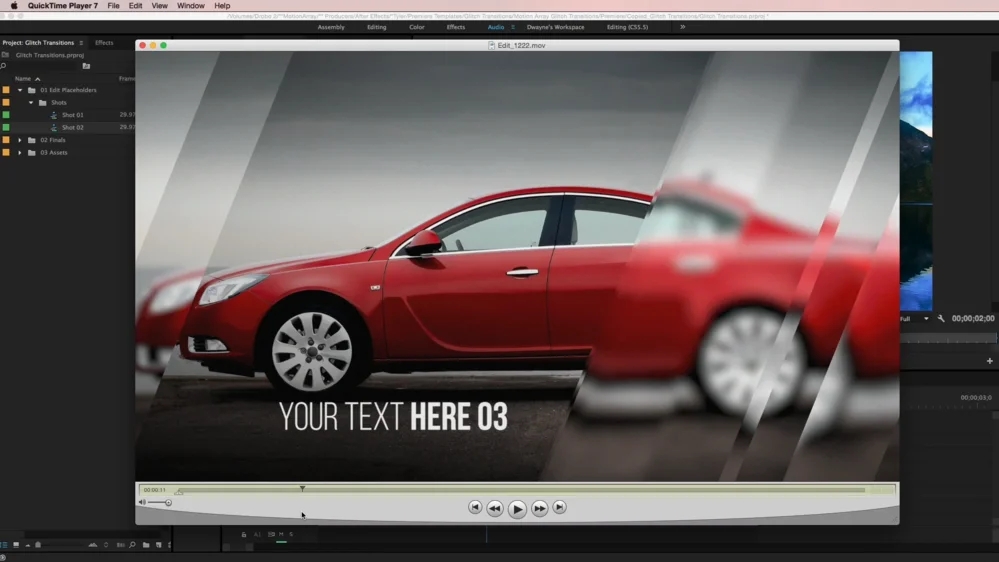Toggle mute M on the audio track
This screenshot has height=562, width=999.
(281, 535)
